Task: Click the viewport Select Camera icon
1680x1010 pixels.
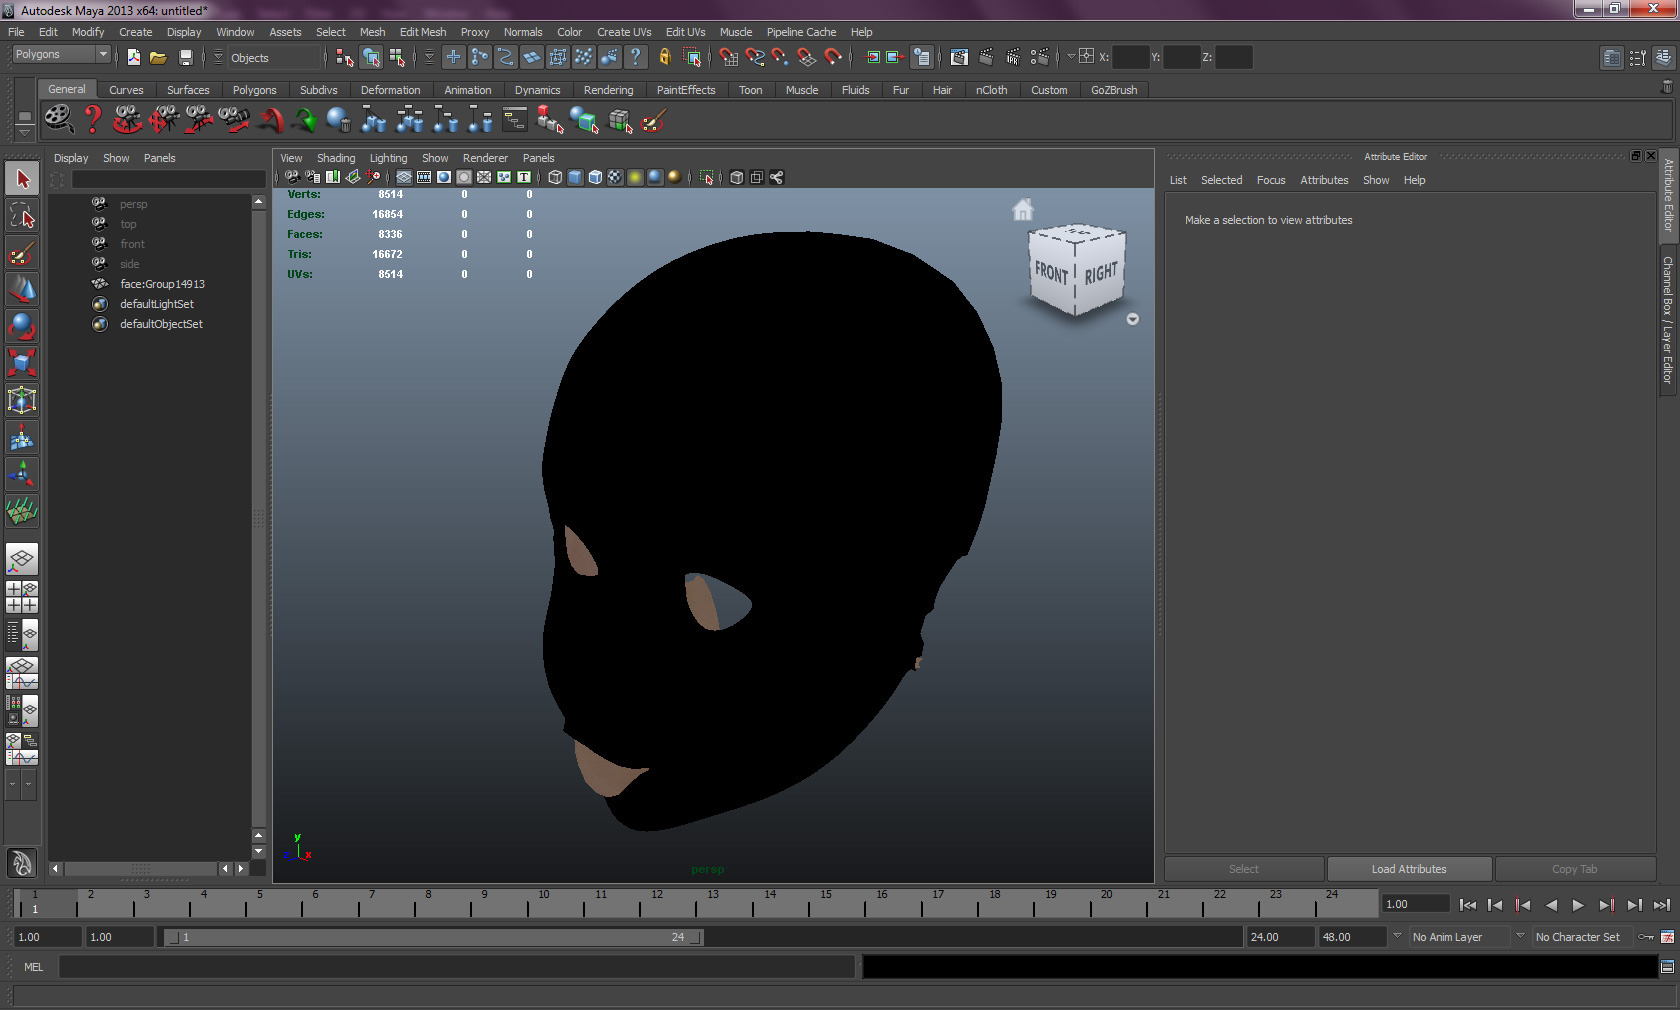Action: (292, 177)
